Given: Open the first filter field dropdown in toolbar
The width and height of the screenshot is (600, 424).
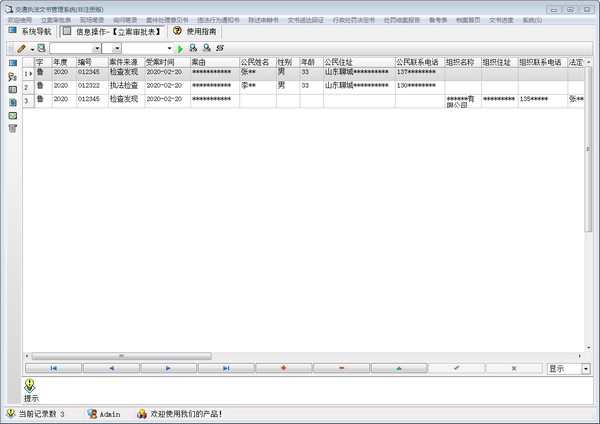Looking at the screenshot, I should coord(95,48).
